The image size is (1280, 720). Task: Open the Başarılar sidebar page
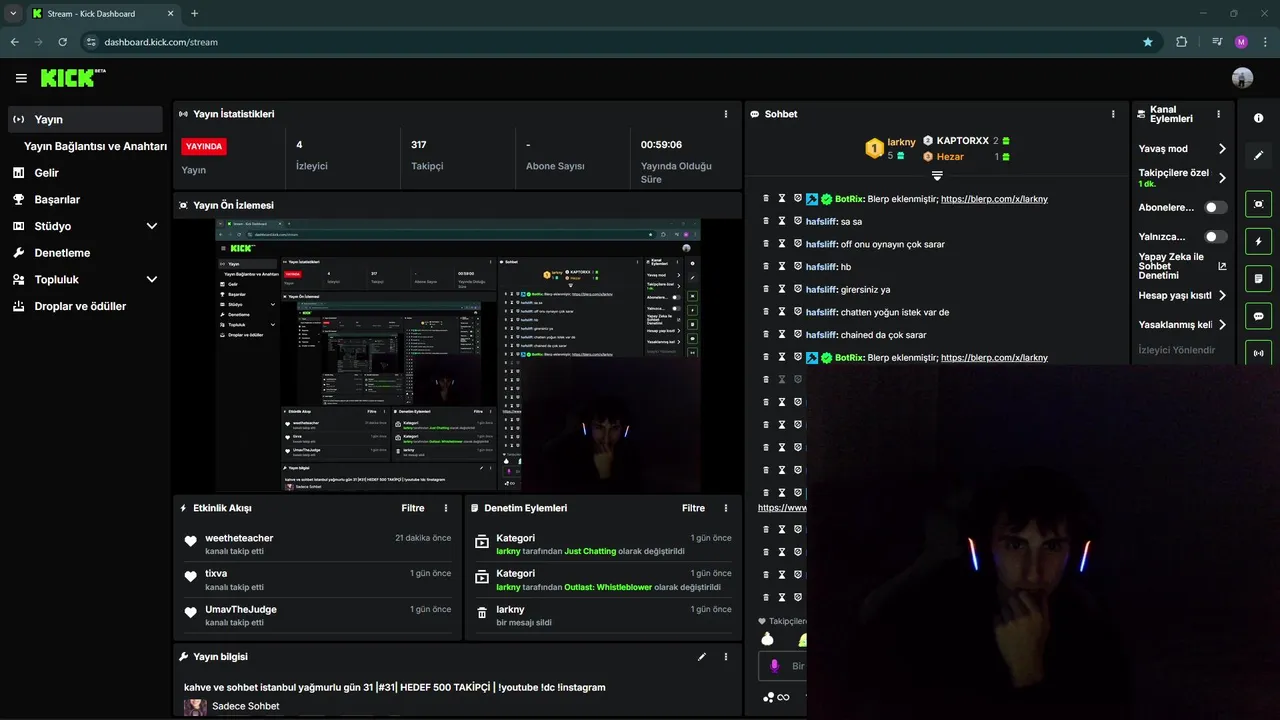click(x=85, y=199)
